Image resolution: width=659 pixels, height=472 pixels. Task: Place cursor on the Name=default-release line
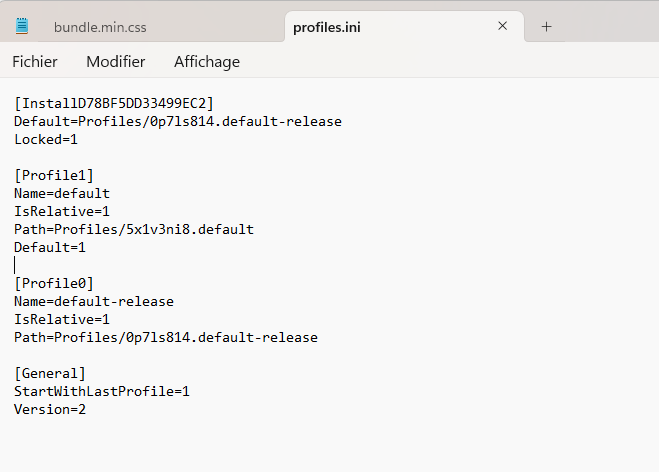[x=94, y=301]
